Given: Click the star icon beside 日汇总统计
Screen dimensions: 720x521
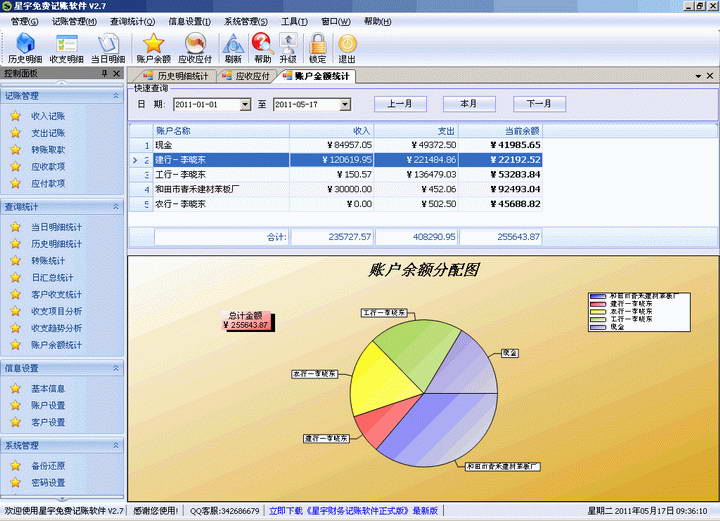Looking at the screenshot, I should (x=16, y=278).
